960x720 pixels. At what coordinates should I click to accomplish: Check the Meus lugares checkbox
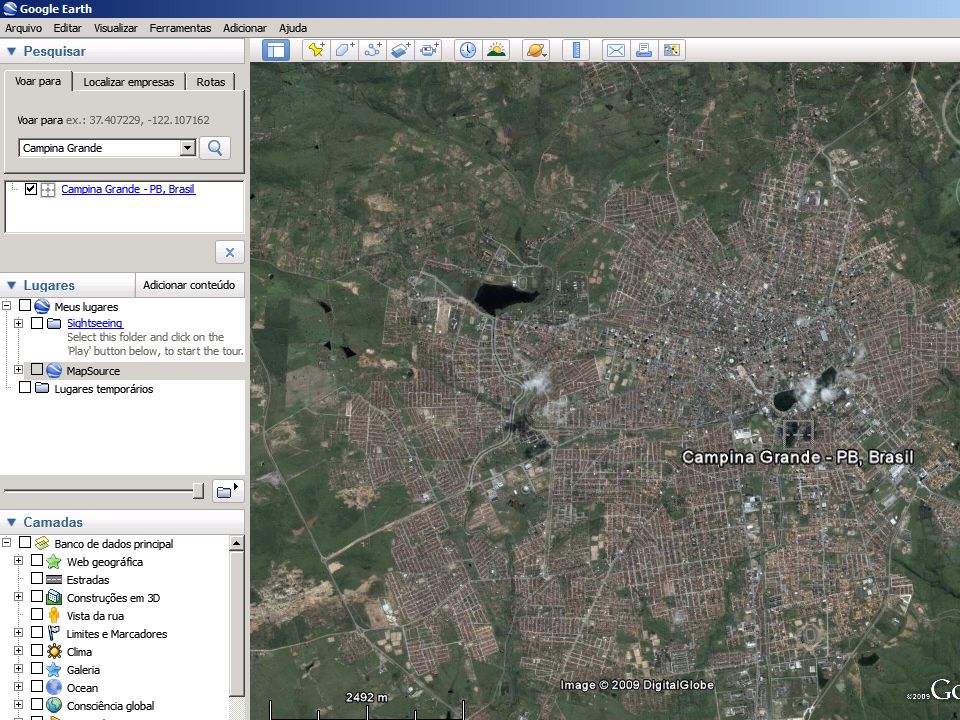pyautogui.click(x=24, y=305)
